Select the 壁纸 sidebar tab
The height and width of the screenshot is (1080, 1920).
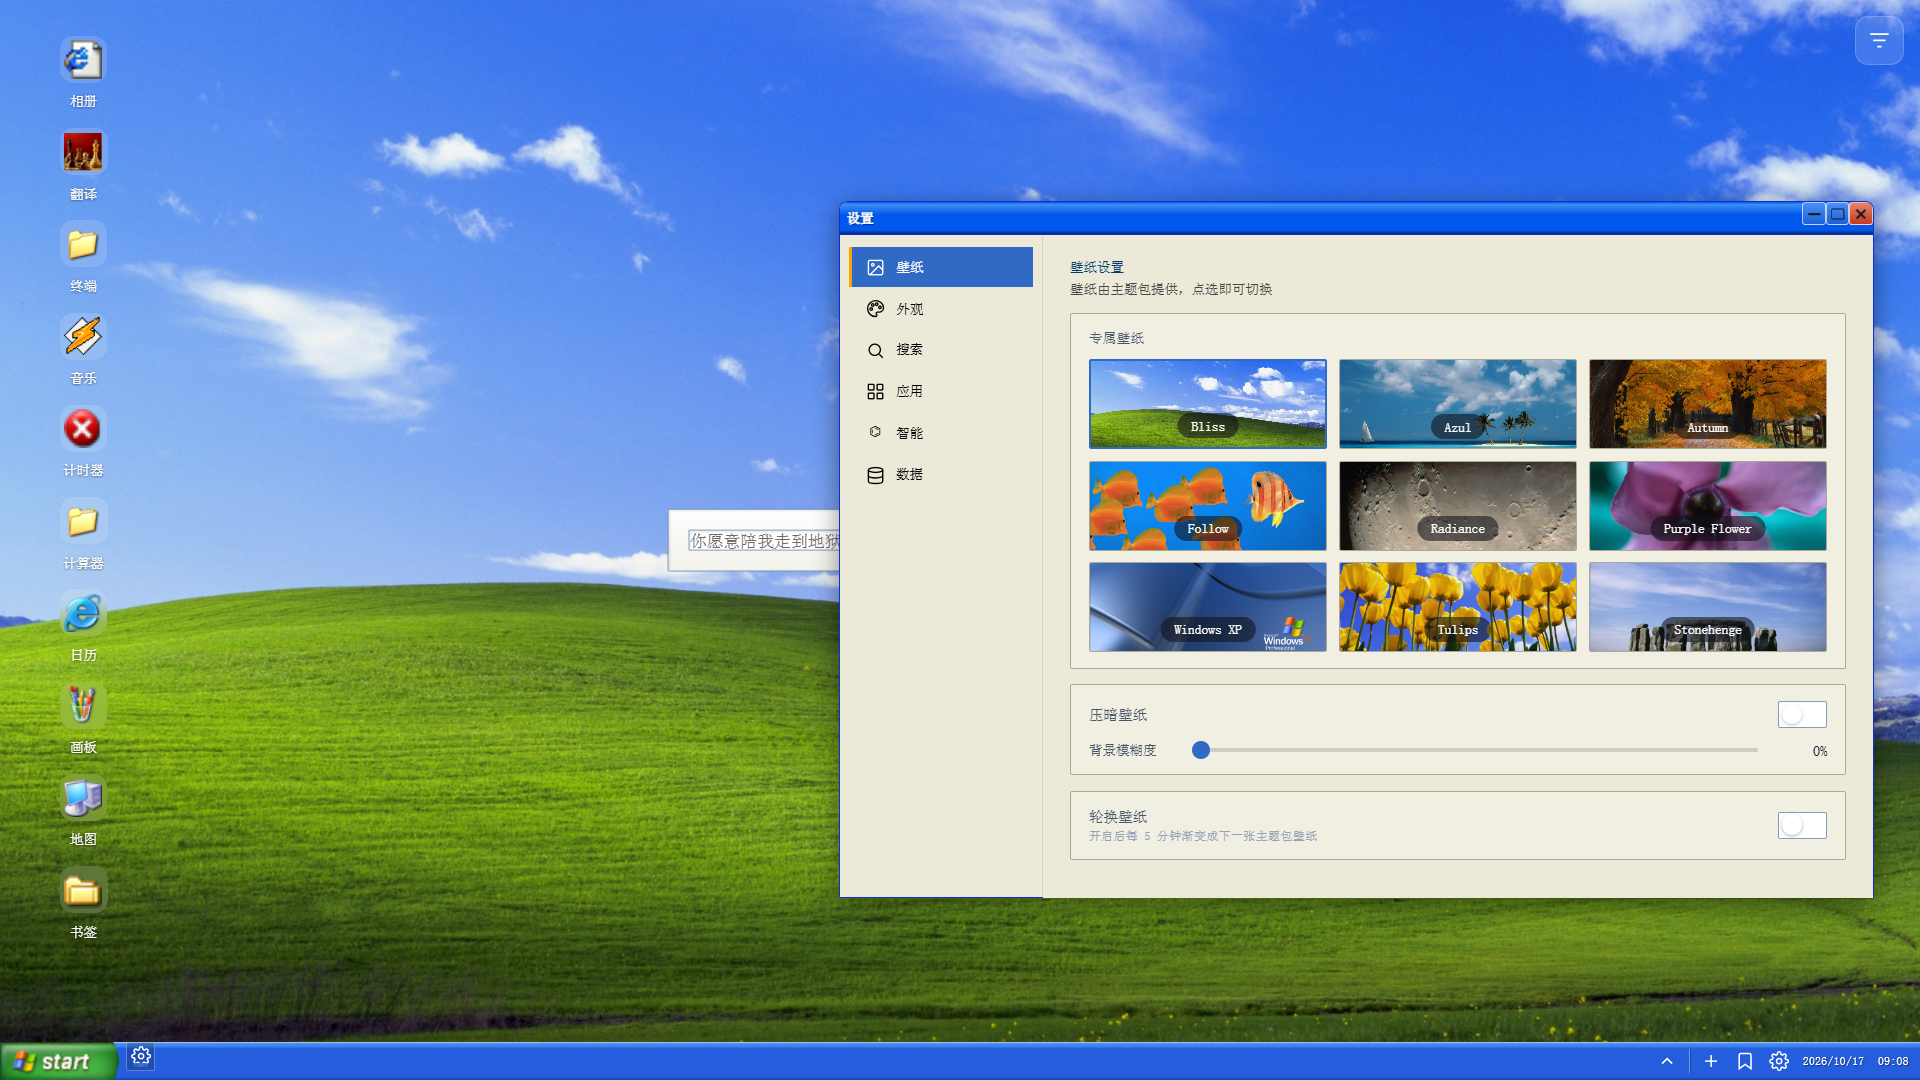(941, 267)
